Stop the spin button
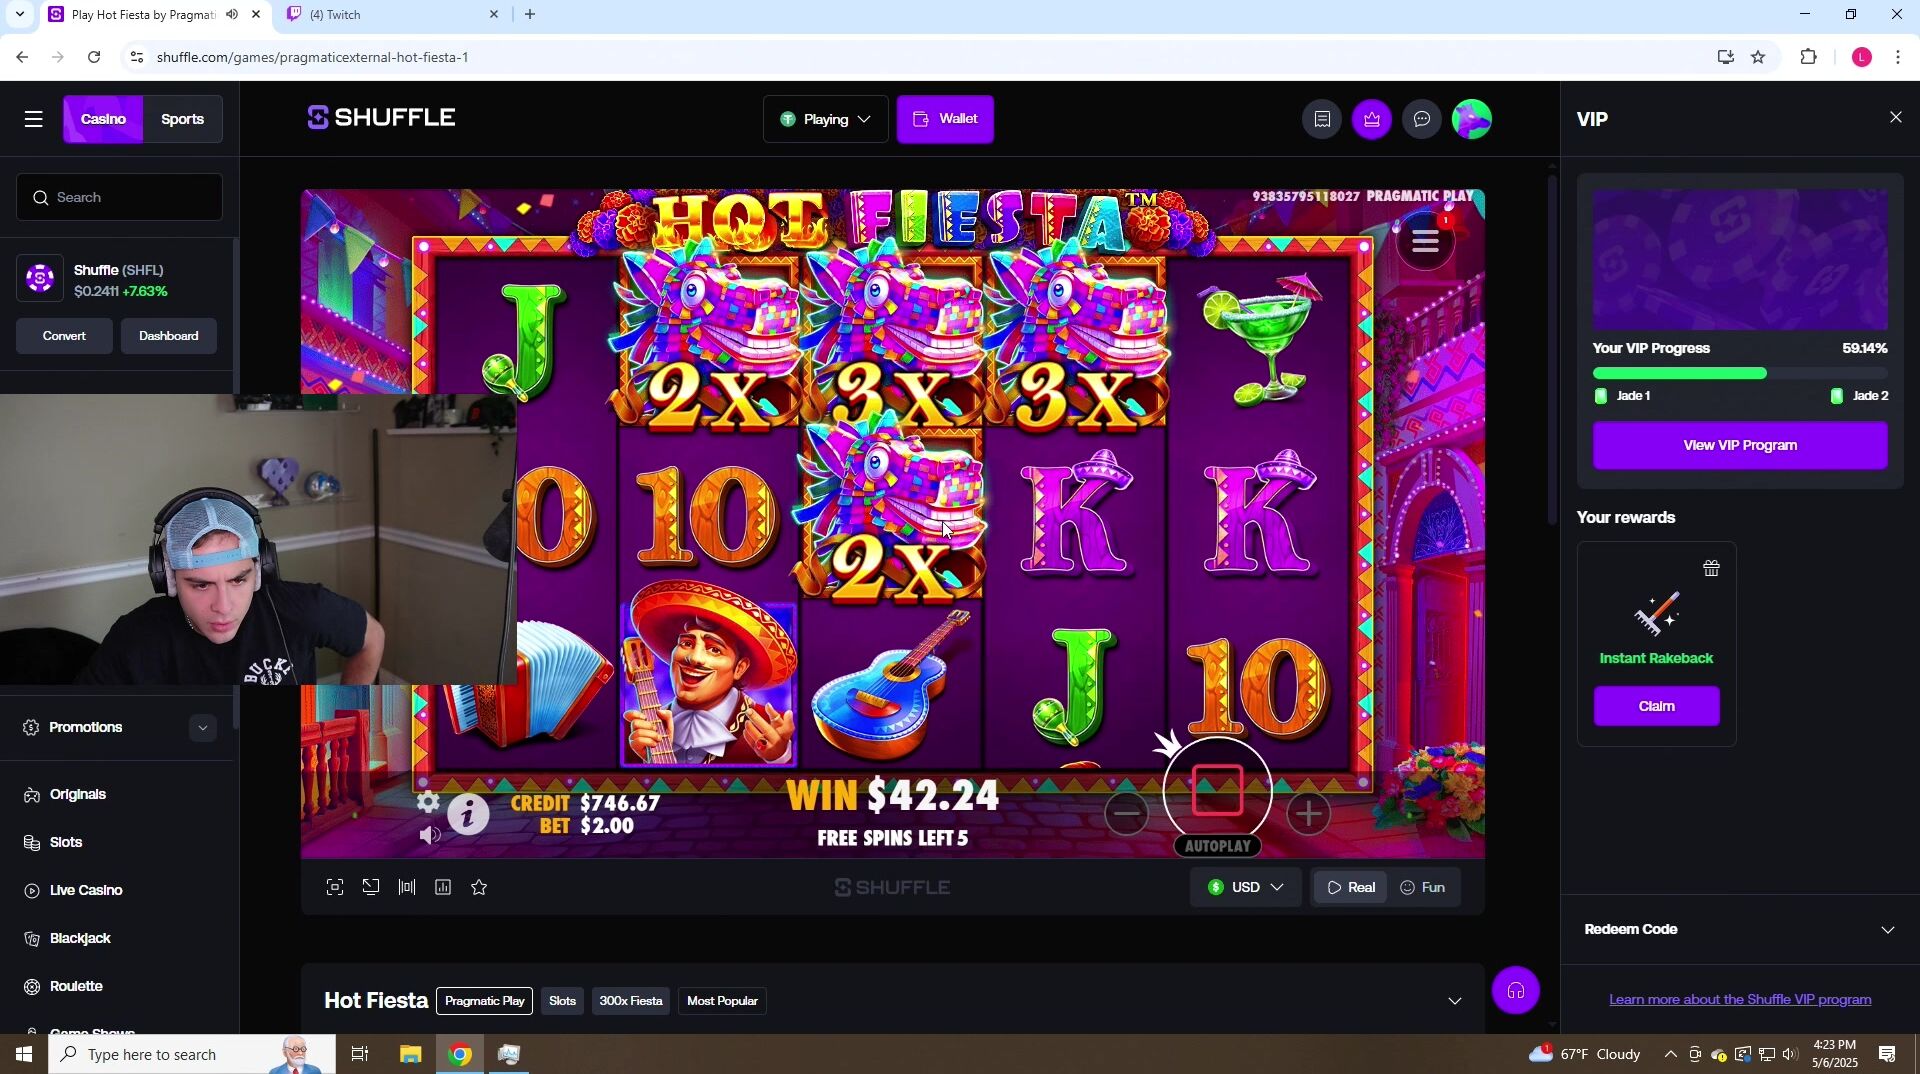 [1217, 791]
